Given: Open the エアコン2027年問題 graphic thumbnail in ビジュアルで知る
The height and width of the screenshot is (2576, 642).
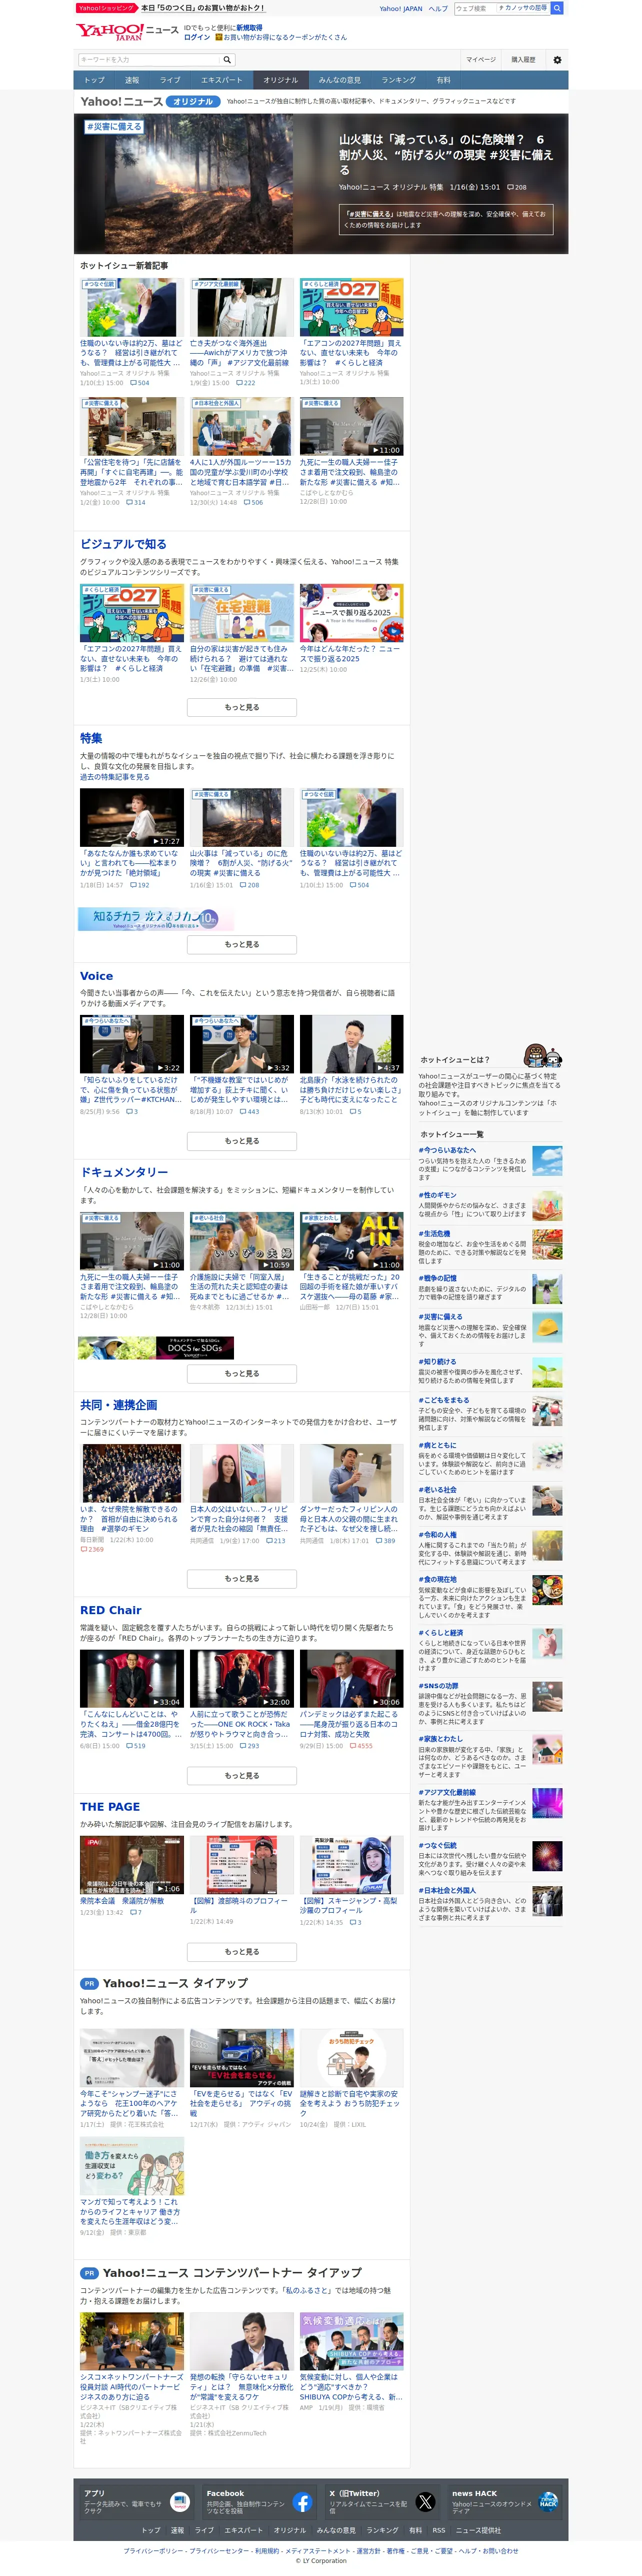Looking at the screenshot, I should click(x=132, y=613).
